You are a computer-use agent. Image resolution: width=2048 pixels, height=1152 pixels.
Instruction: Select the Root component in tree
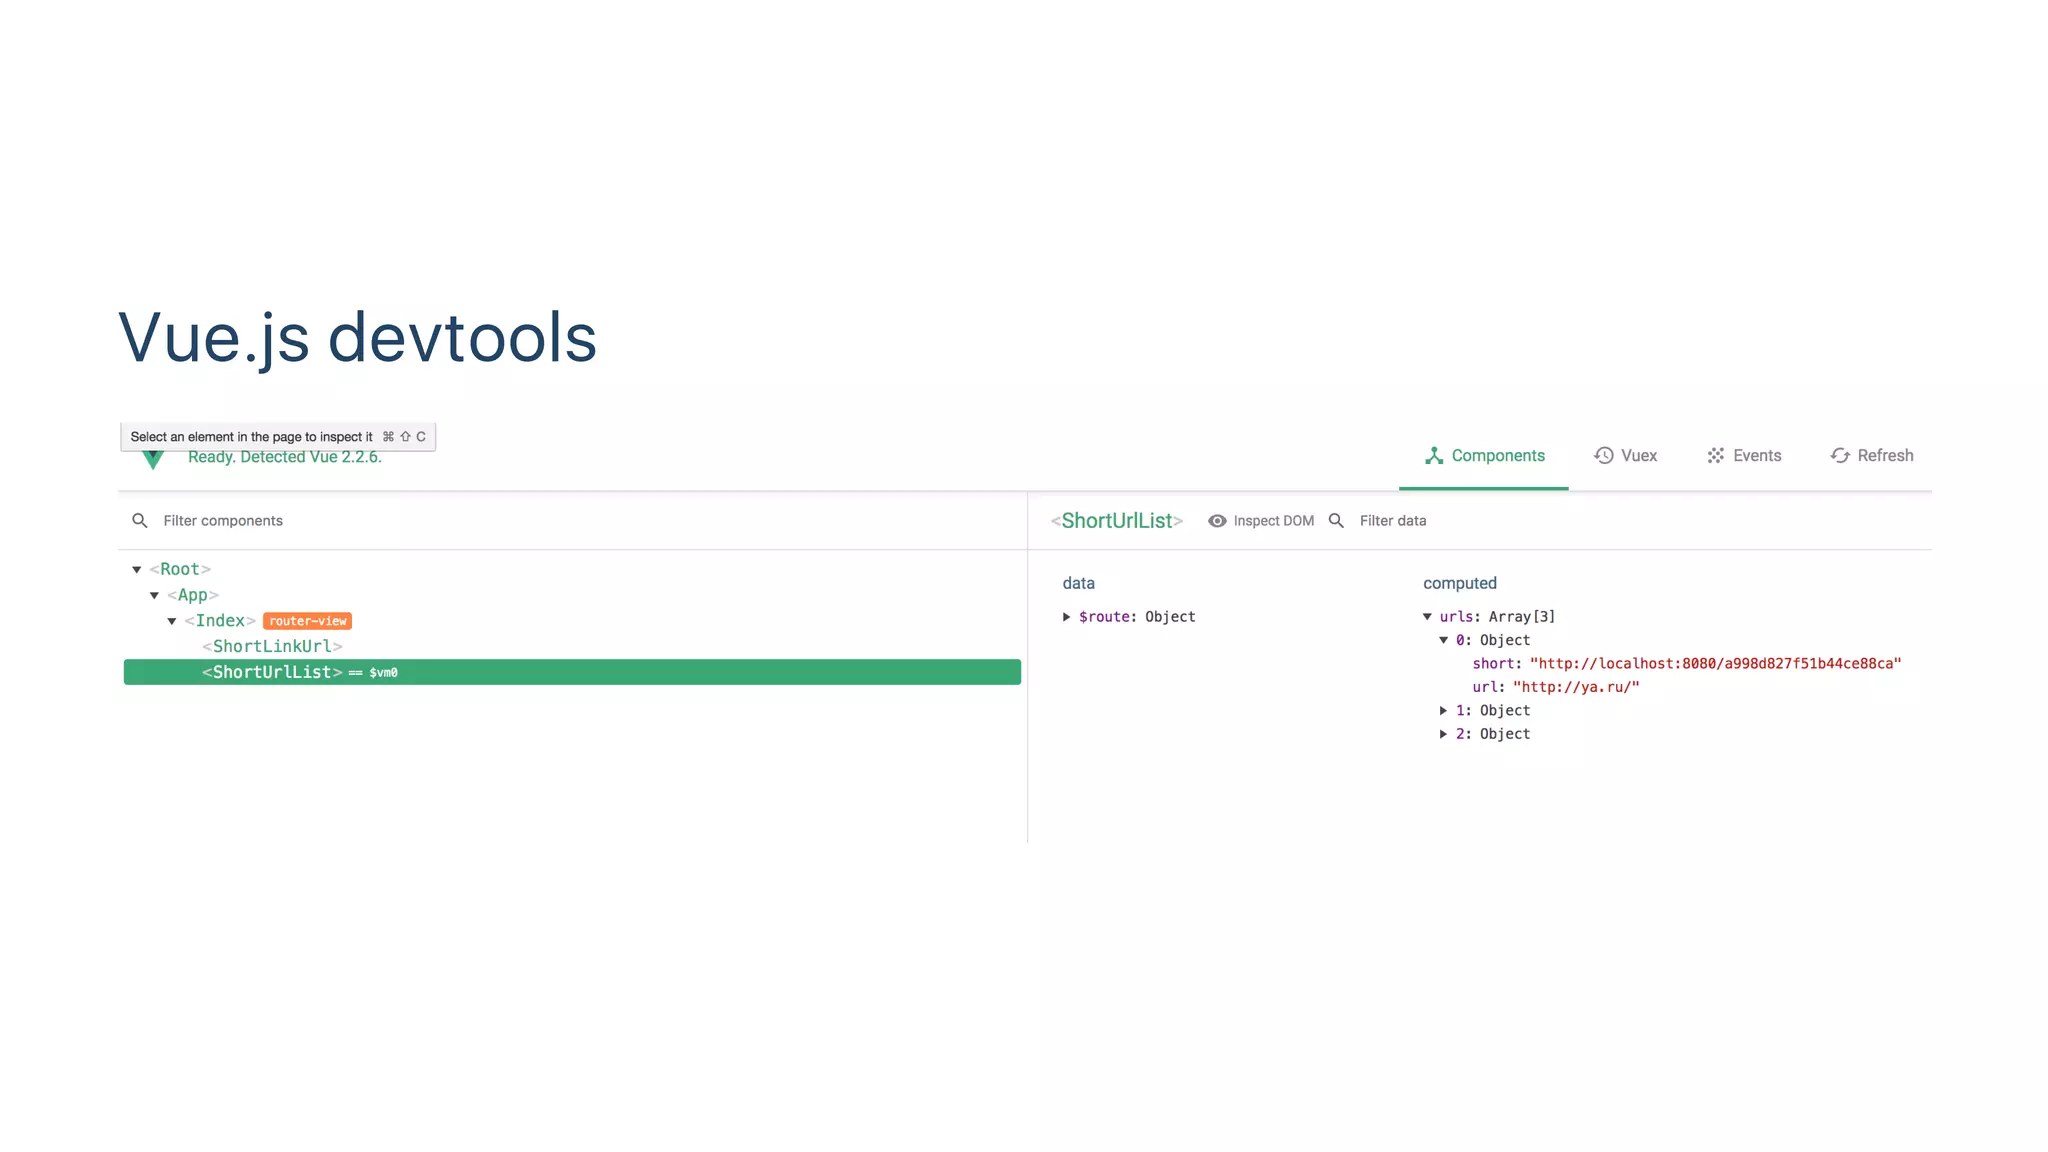tap(180, 569)
